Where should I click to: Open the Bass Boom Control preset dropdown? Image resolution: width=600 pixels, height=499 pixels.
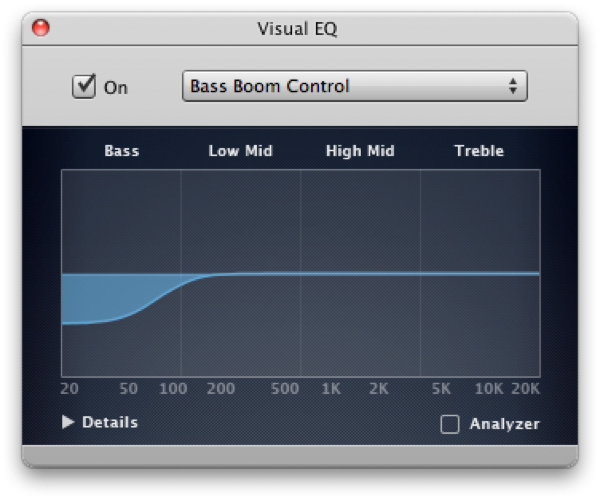[x=355, y=86]
